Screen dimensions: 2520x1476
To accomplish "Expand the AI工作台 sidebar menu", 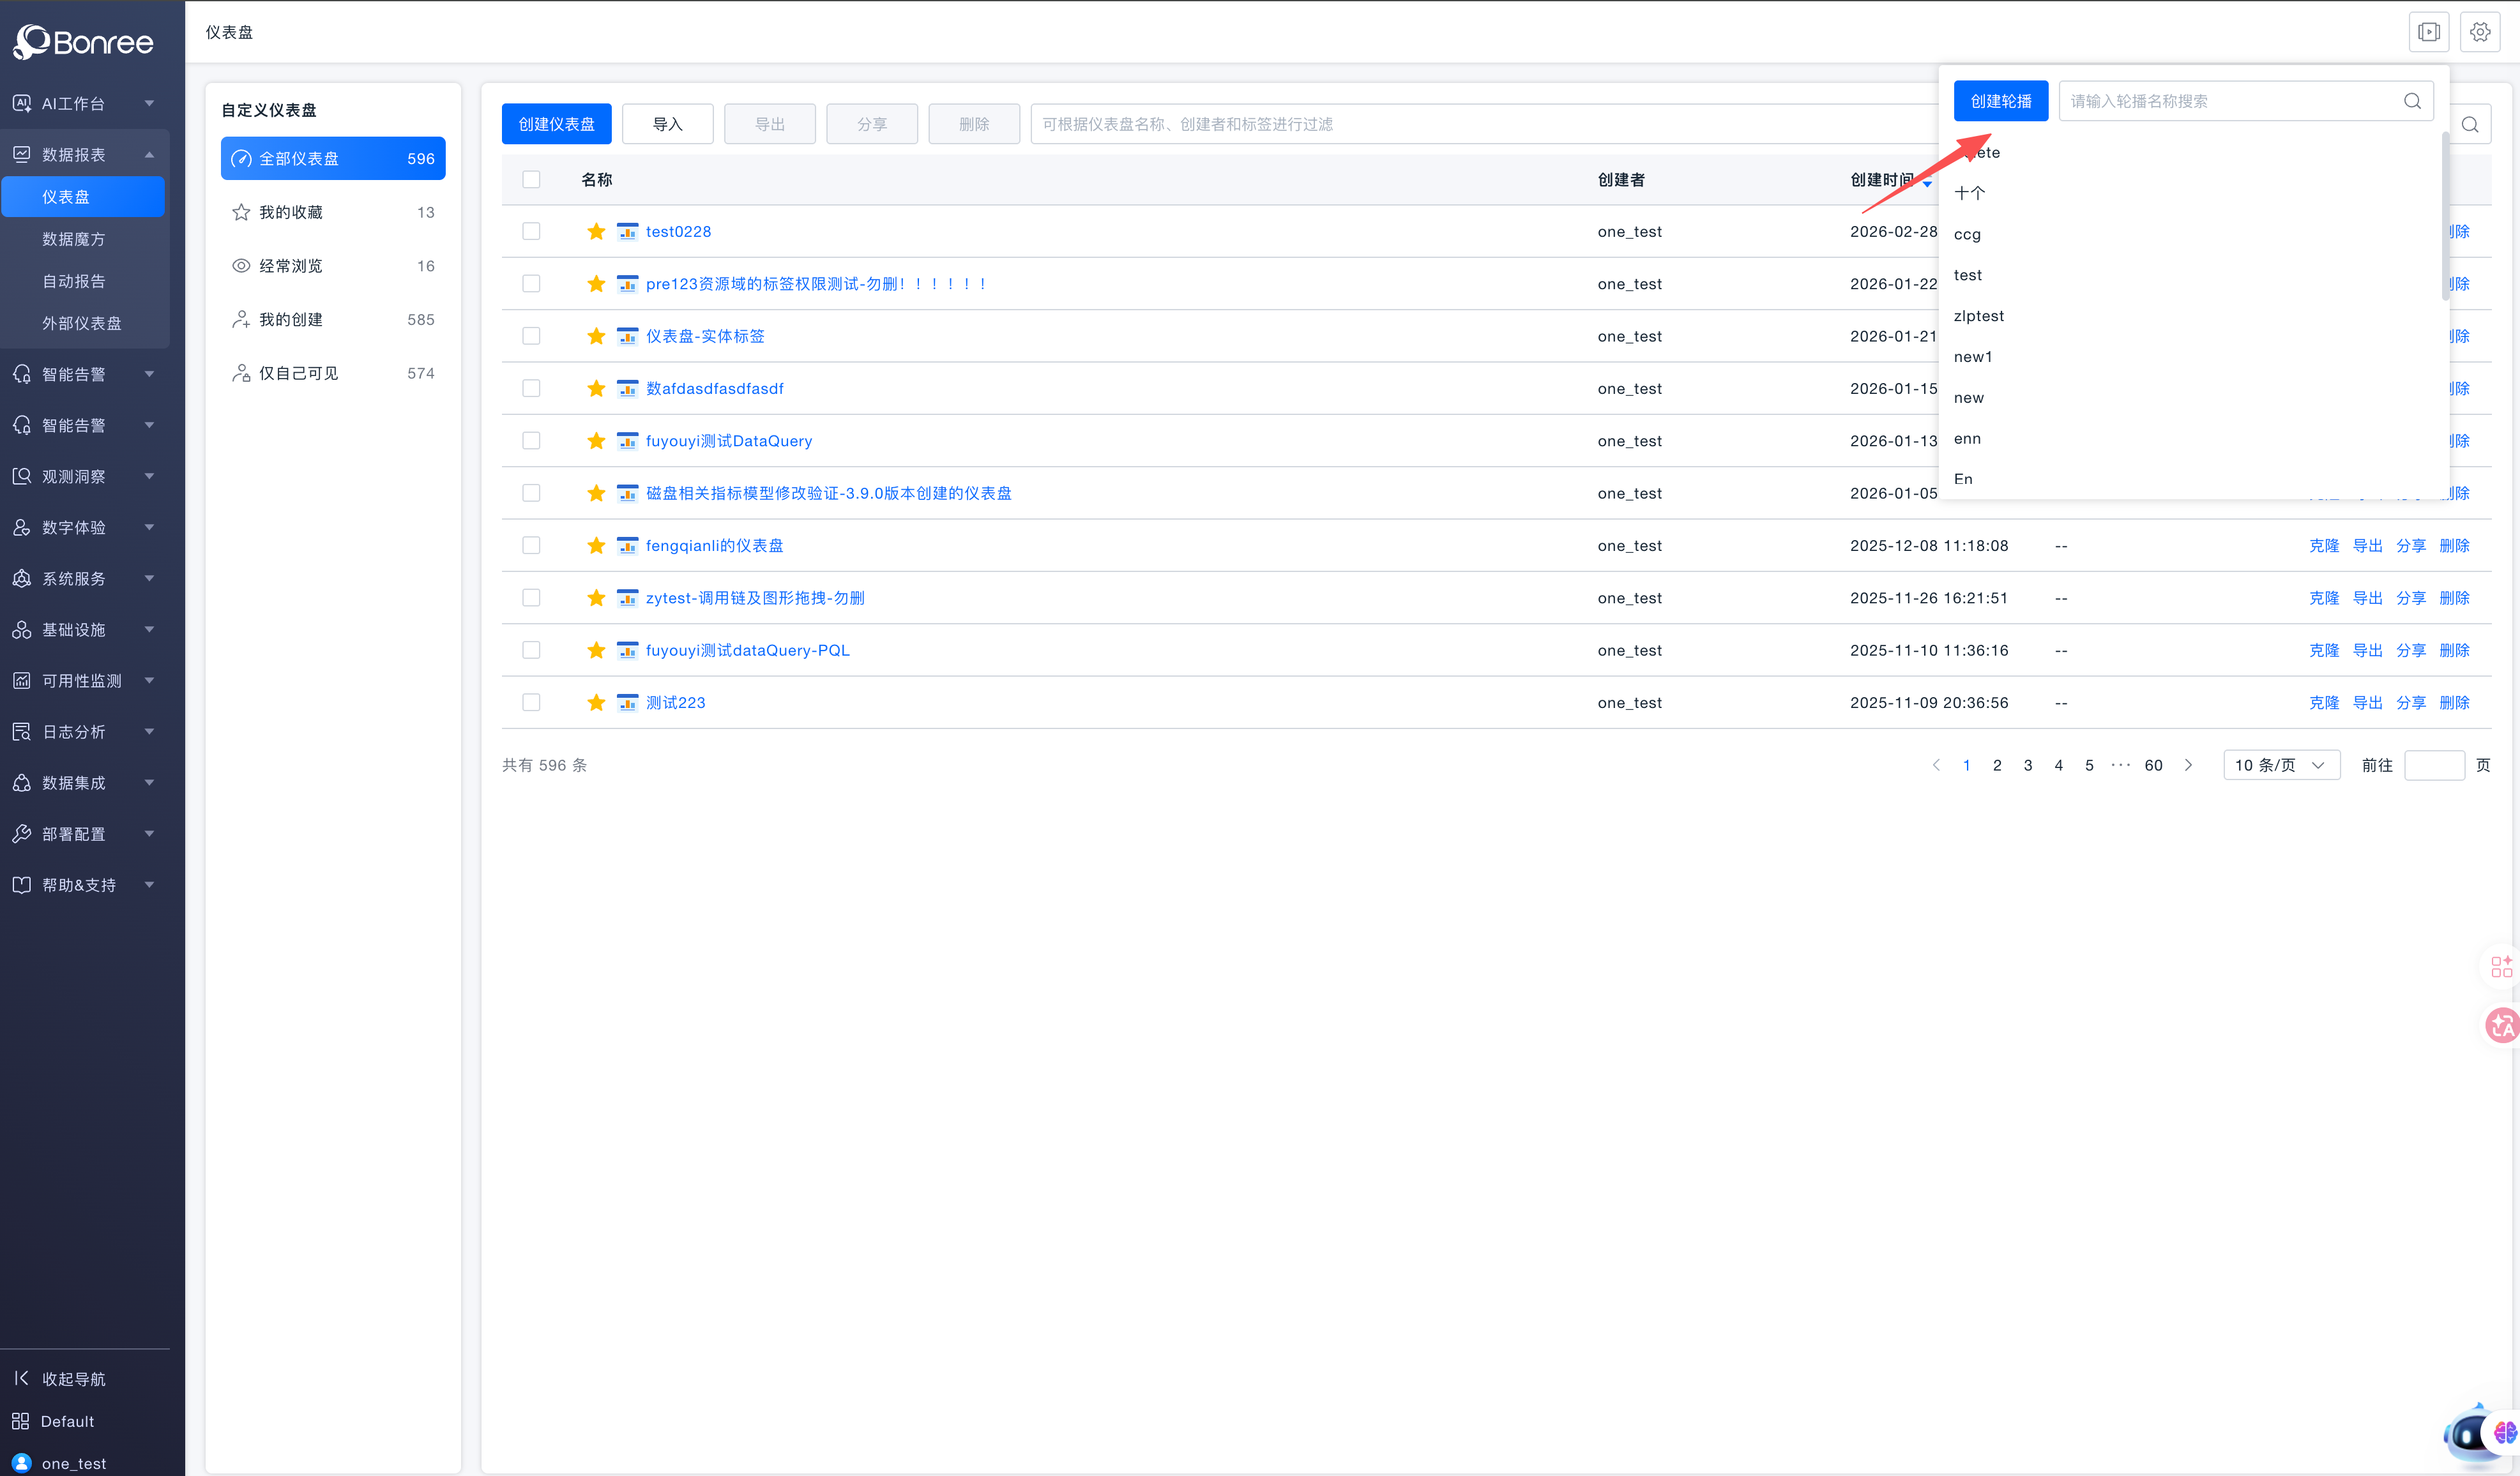I will click(85, 103).
